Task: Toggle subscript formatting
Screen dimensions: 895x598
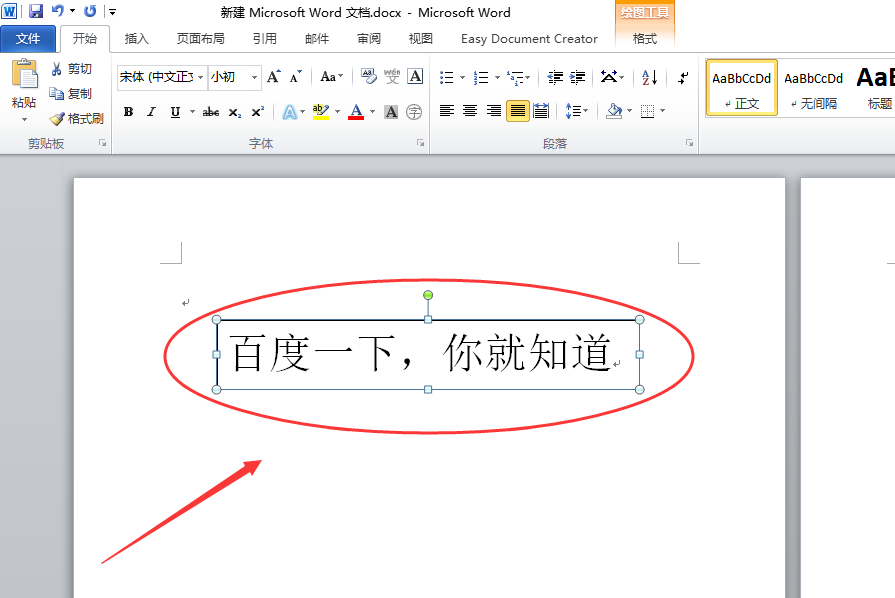Action: [x=235, y=112]
